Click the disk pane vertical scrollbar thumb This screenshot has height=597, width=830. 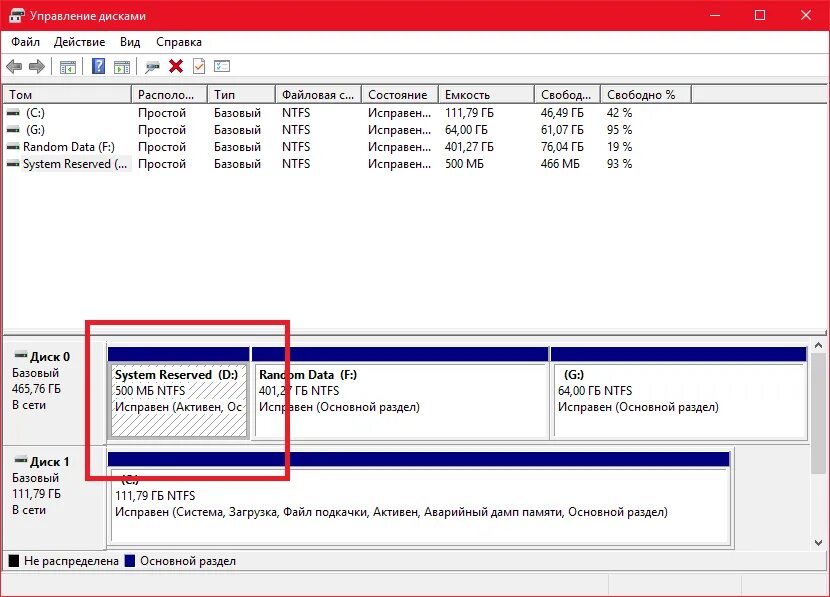click(818, 414)
